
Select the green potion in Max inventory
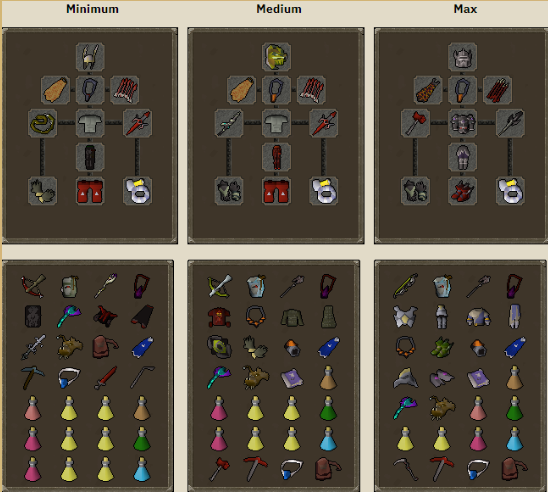[514, 408]
